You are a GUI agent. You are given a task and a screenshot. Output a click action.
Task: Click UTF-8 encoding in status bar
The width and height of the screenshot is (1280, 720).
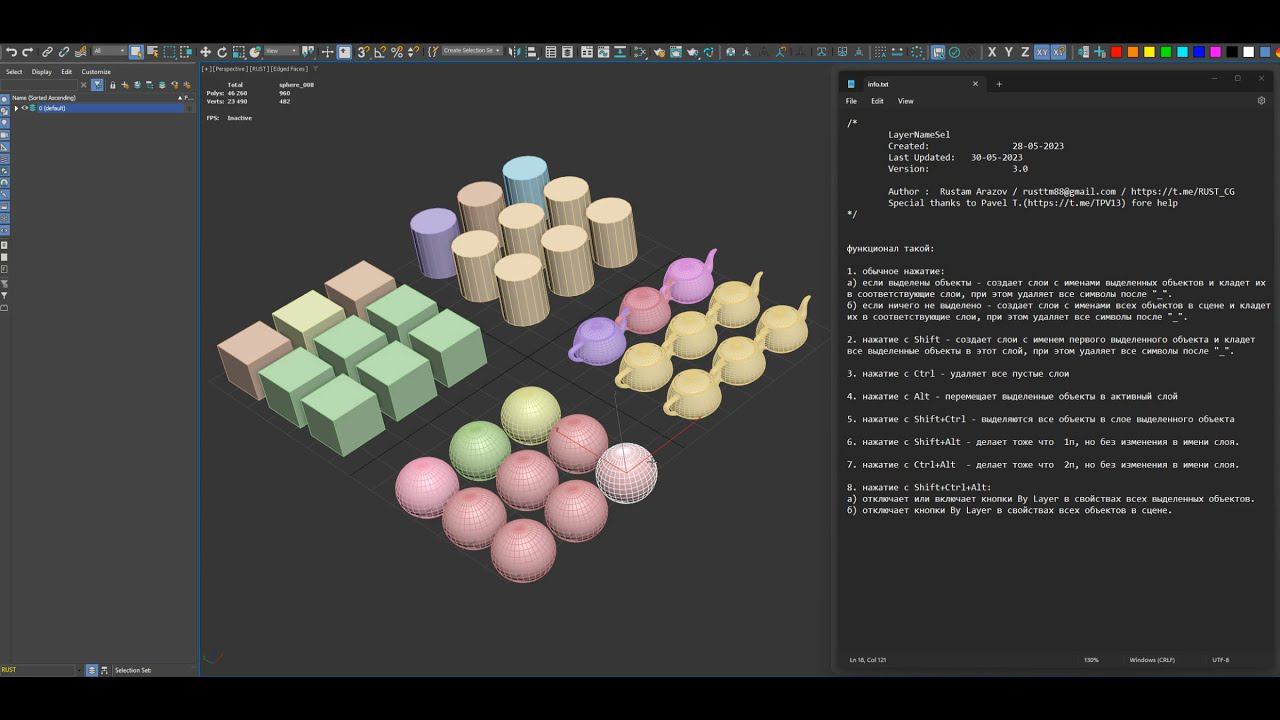click(x=1220, y=660)
